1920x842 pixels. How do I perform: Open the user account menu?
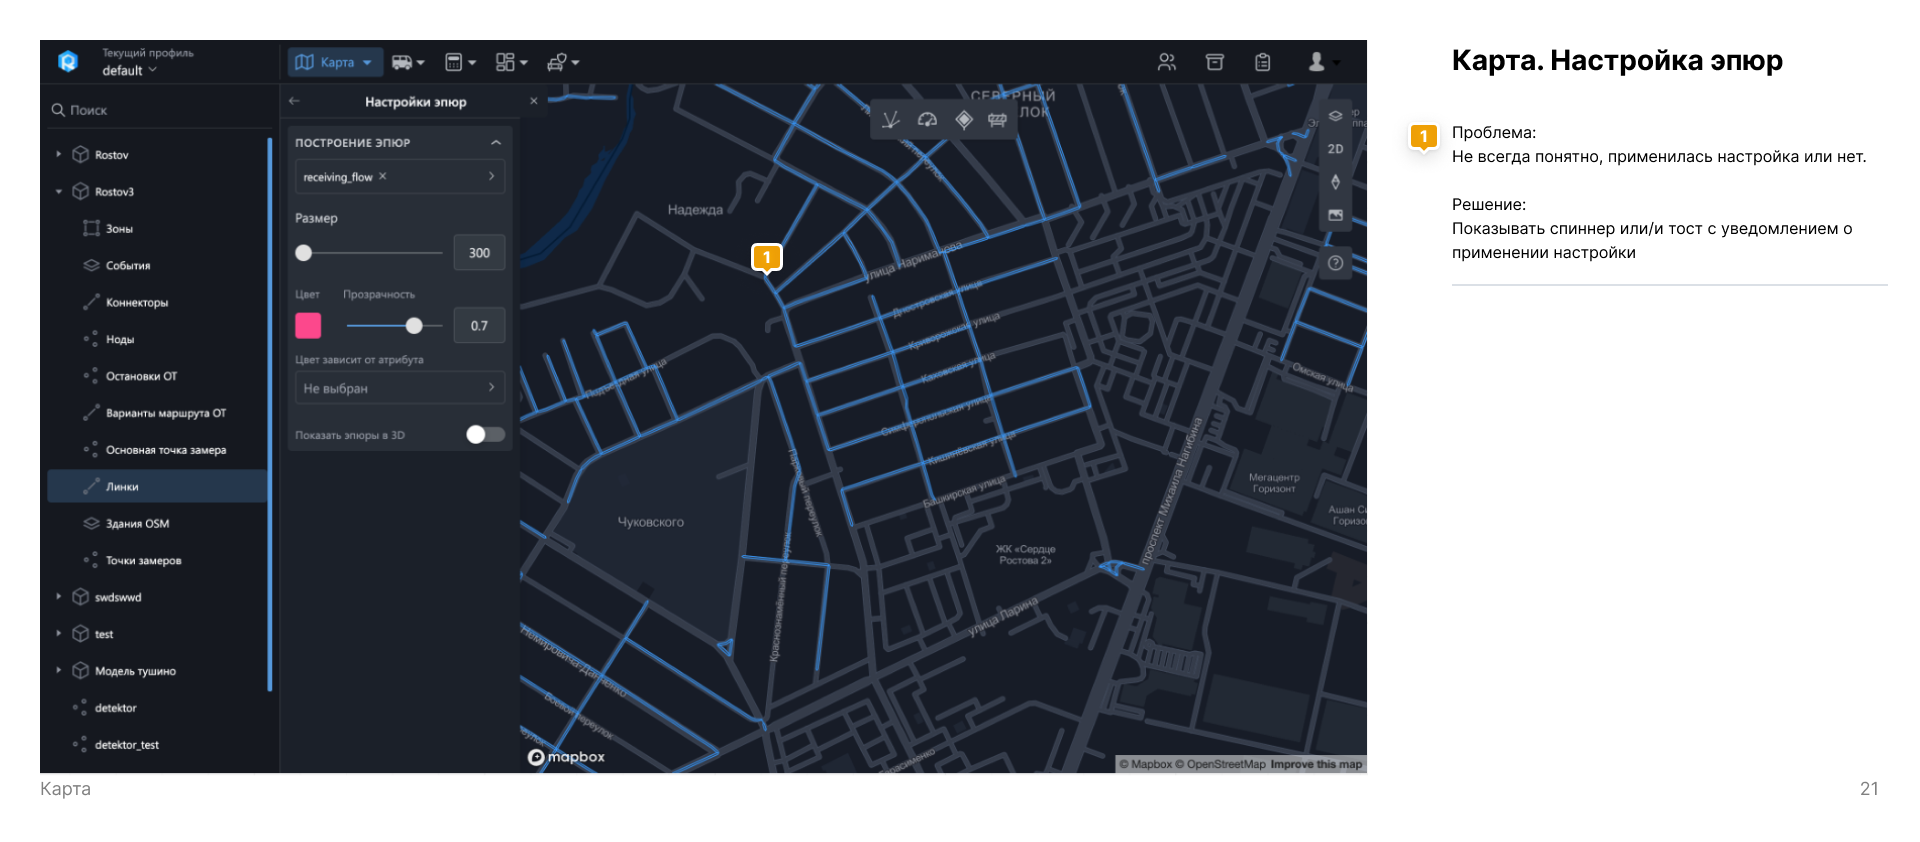pos(1323,62)
